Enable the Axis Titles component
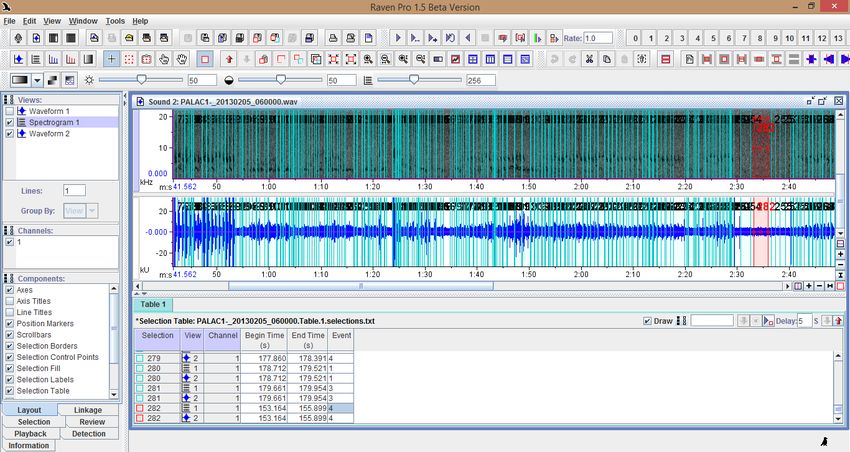 9,301
